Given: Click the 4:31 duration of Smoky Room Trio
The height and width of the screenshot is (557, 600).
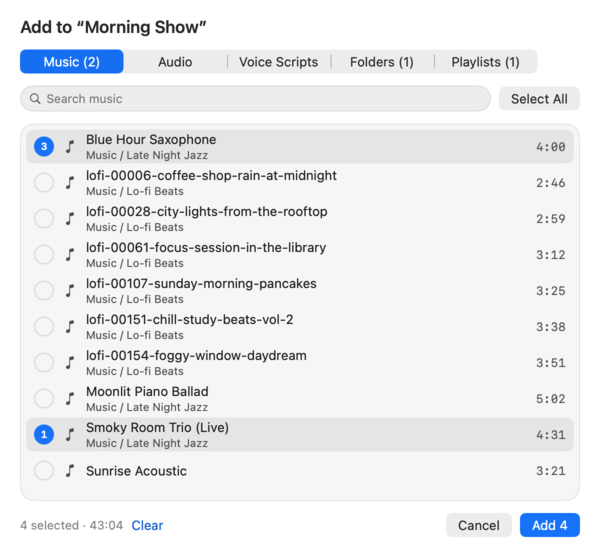Looking at the screenshot, I should tap(550, 434).
